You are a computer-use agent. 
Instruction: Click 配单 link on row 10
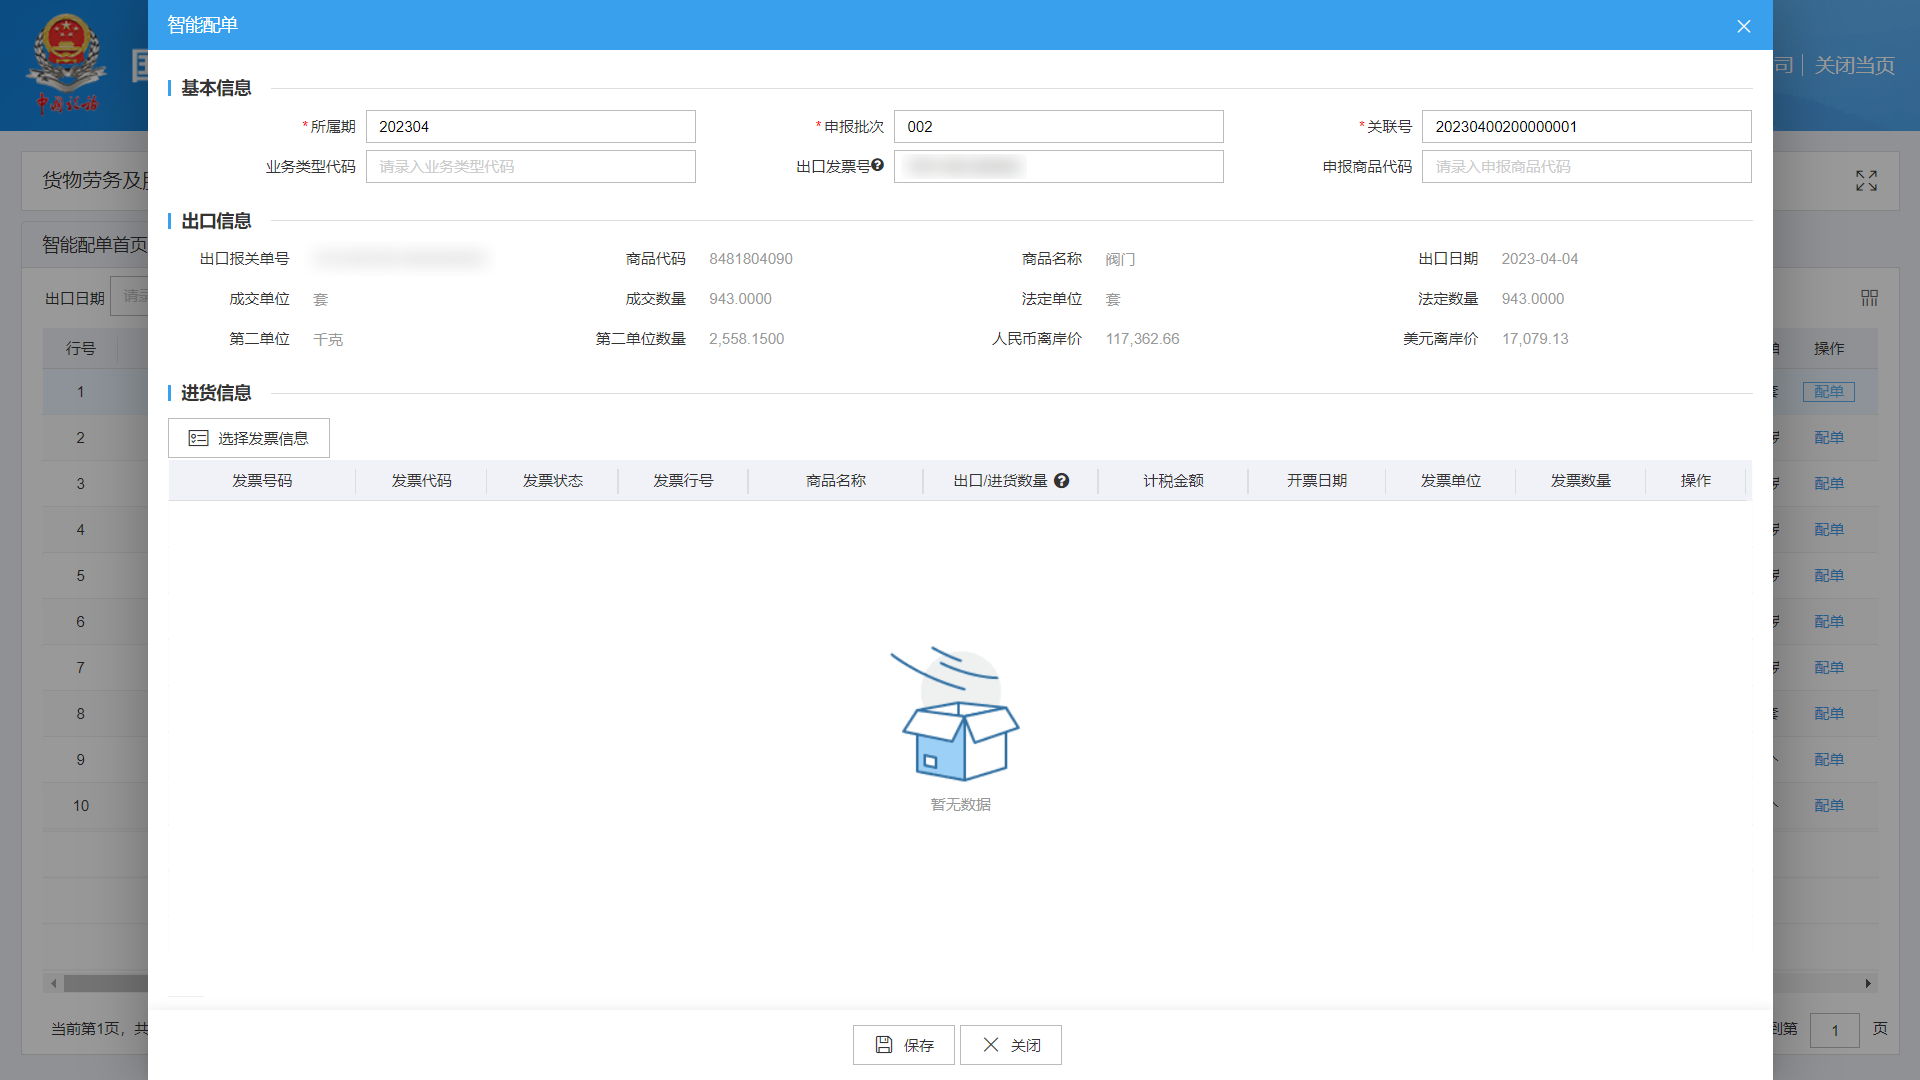[x=1828, y=805]
